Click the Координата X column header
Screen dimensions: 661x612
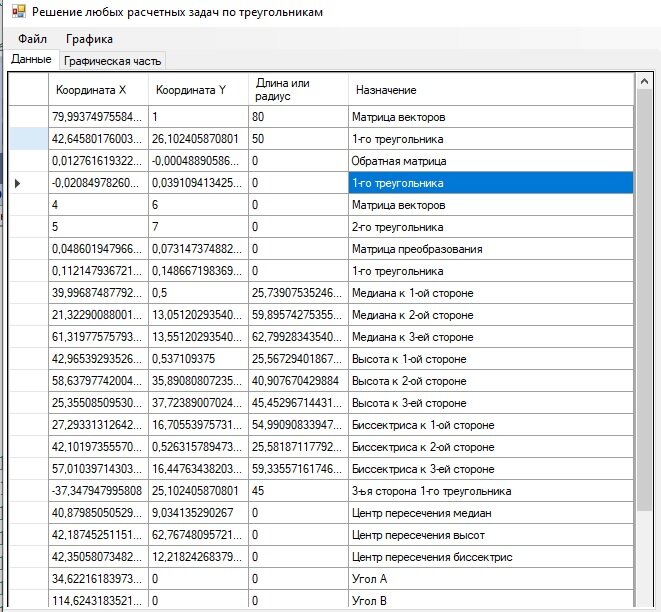pos(99,90)
